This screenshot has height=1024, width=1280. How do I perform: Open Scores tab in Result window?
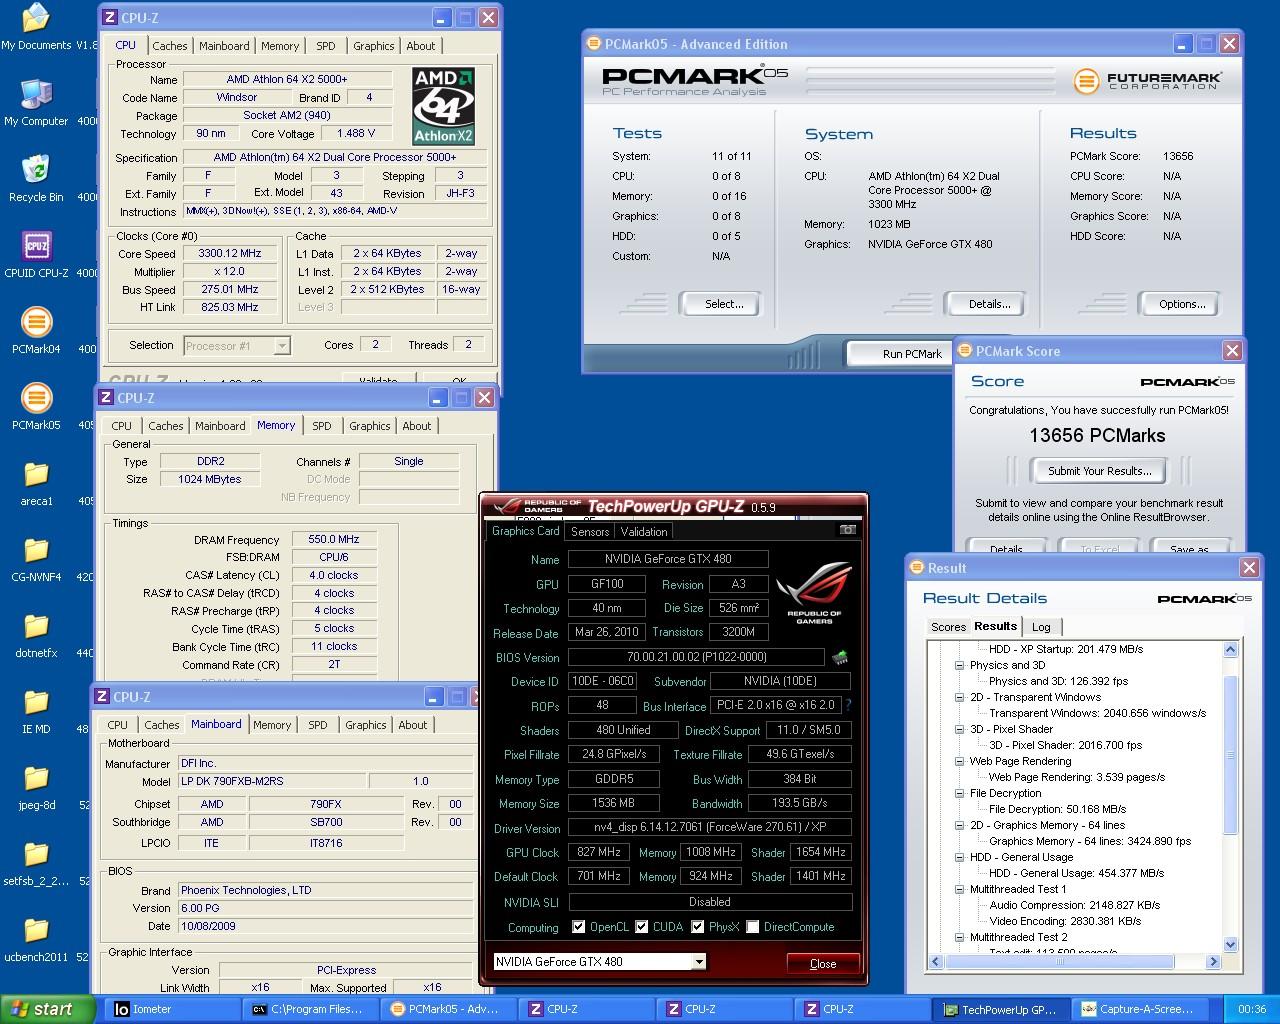[x=948, y=627]
